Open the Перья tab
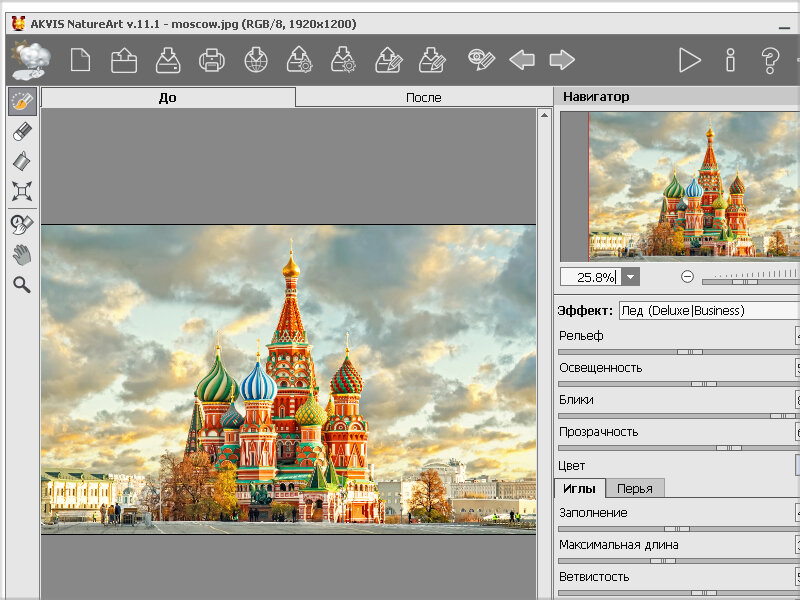800x600 pixels. [635, 489]
